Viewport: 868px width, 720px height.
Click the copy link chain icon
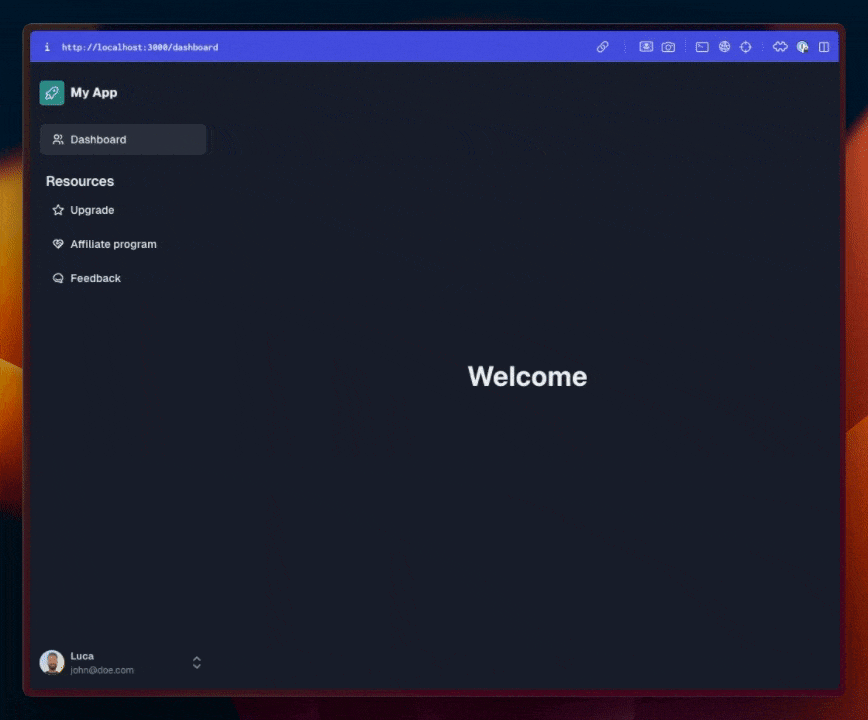[x=603, y=47]
